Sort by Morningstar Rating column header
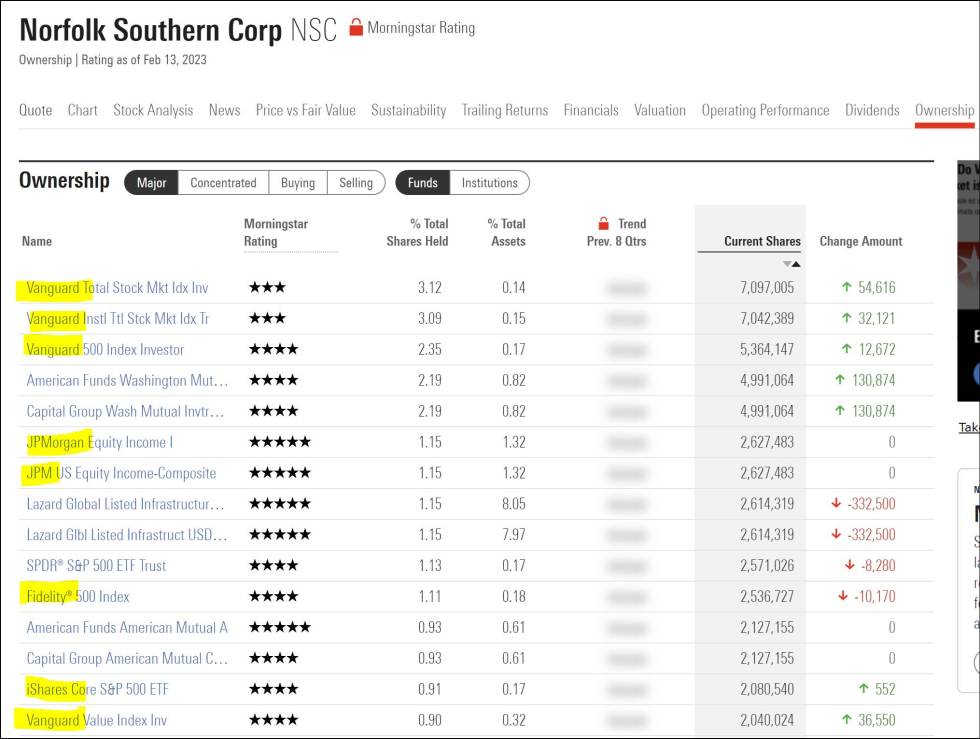980x739 pixels. pos(276,233)
